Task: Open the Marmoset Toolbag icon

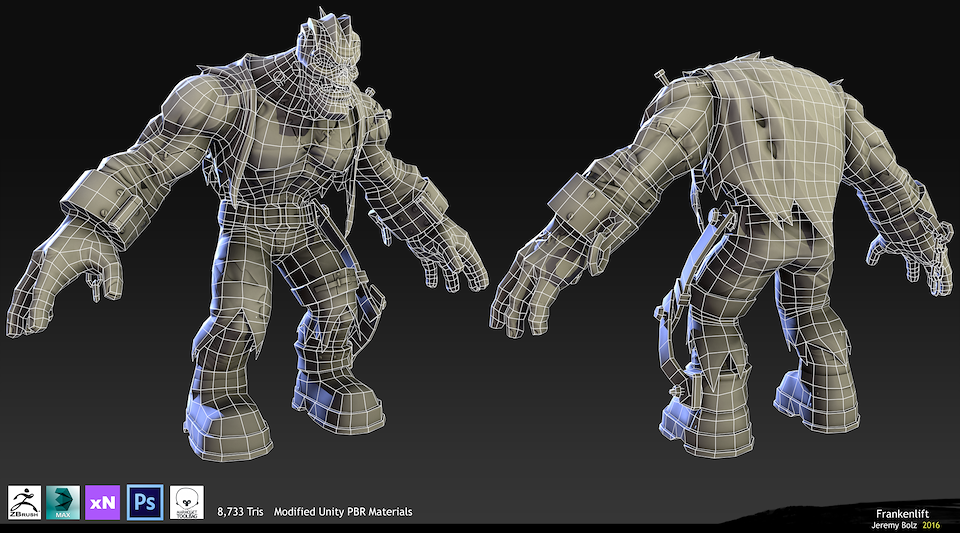Action: (x=186, y=501)
